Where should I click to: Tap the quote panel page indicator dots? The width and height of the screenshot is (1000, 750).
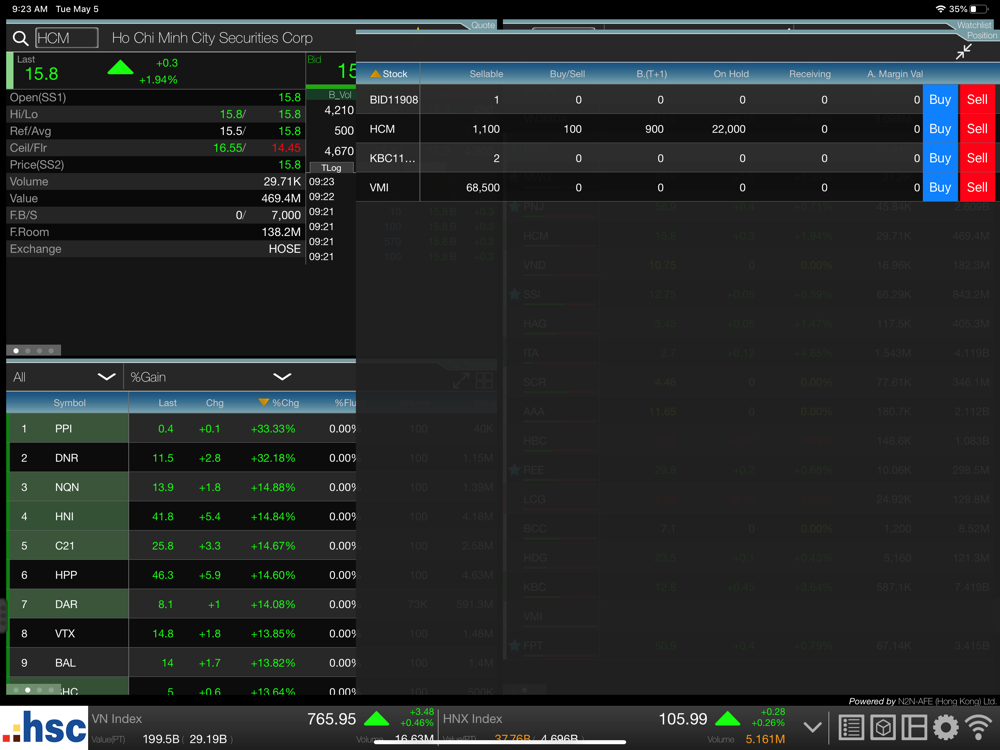click(x=34, y=350)
